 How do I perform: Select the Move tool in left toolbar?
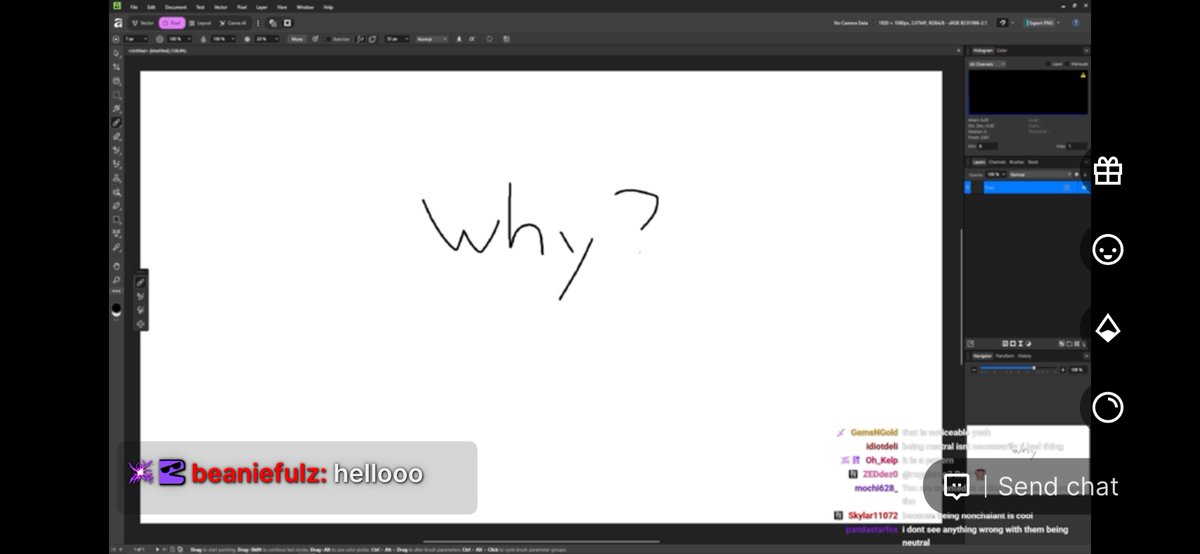click(x=117, y=54)
